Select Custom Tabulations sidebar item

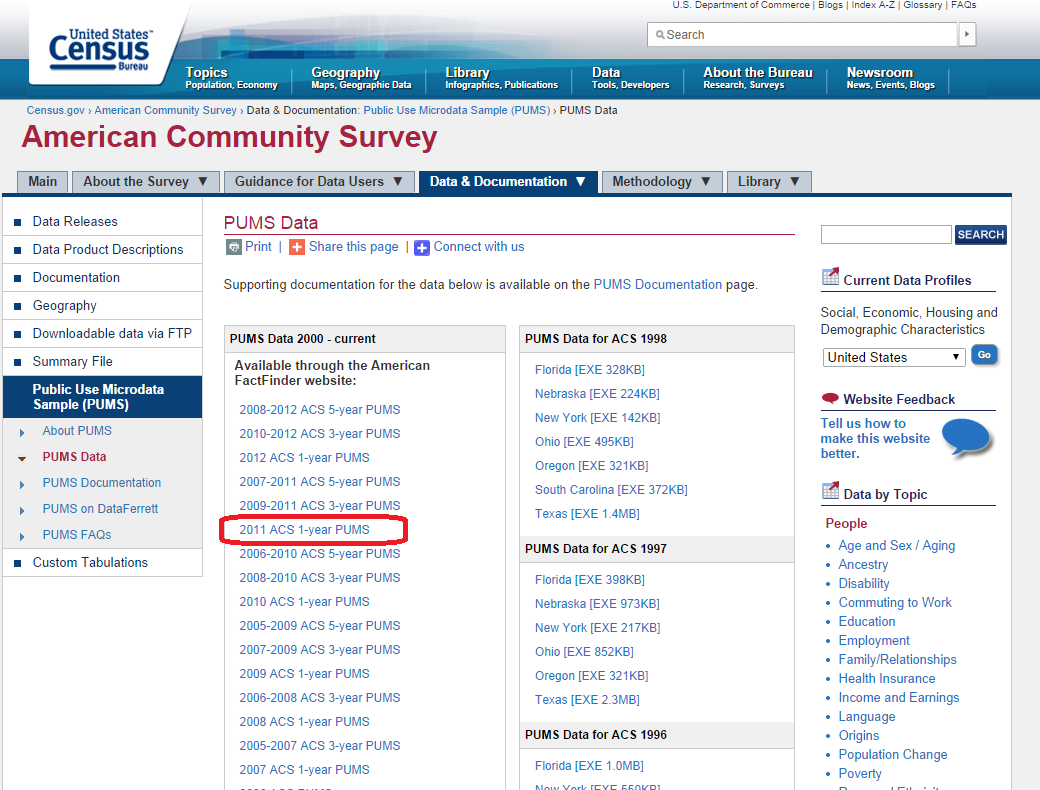coord(90,562)
